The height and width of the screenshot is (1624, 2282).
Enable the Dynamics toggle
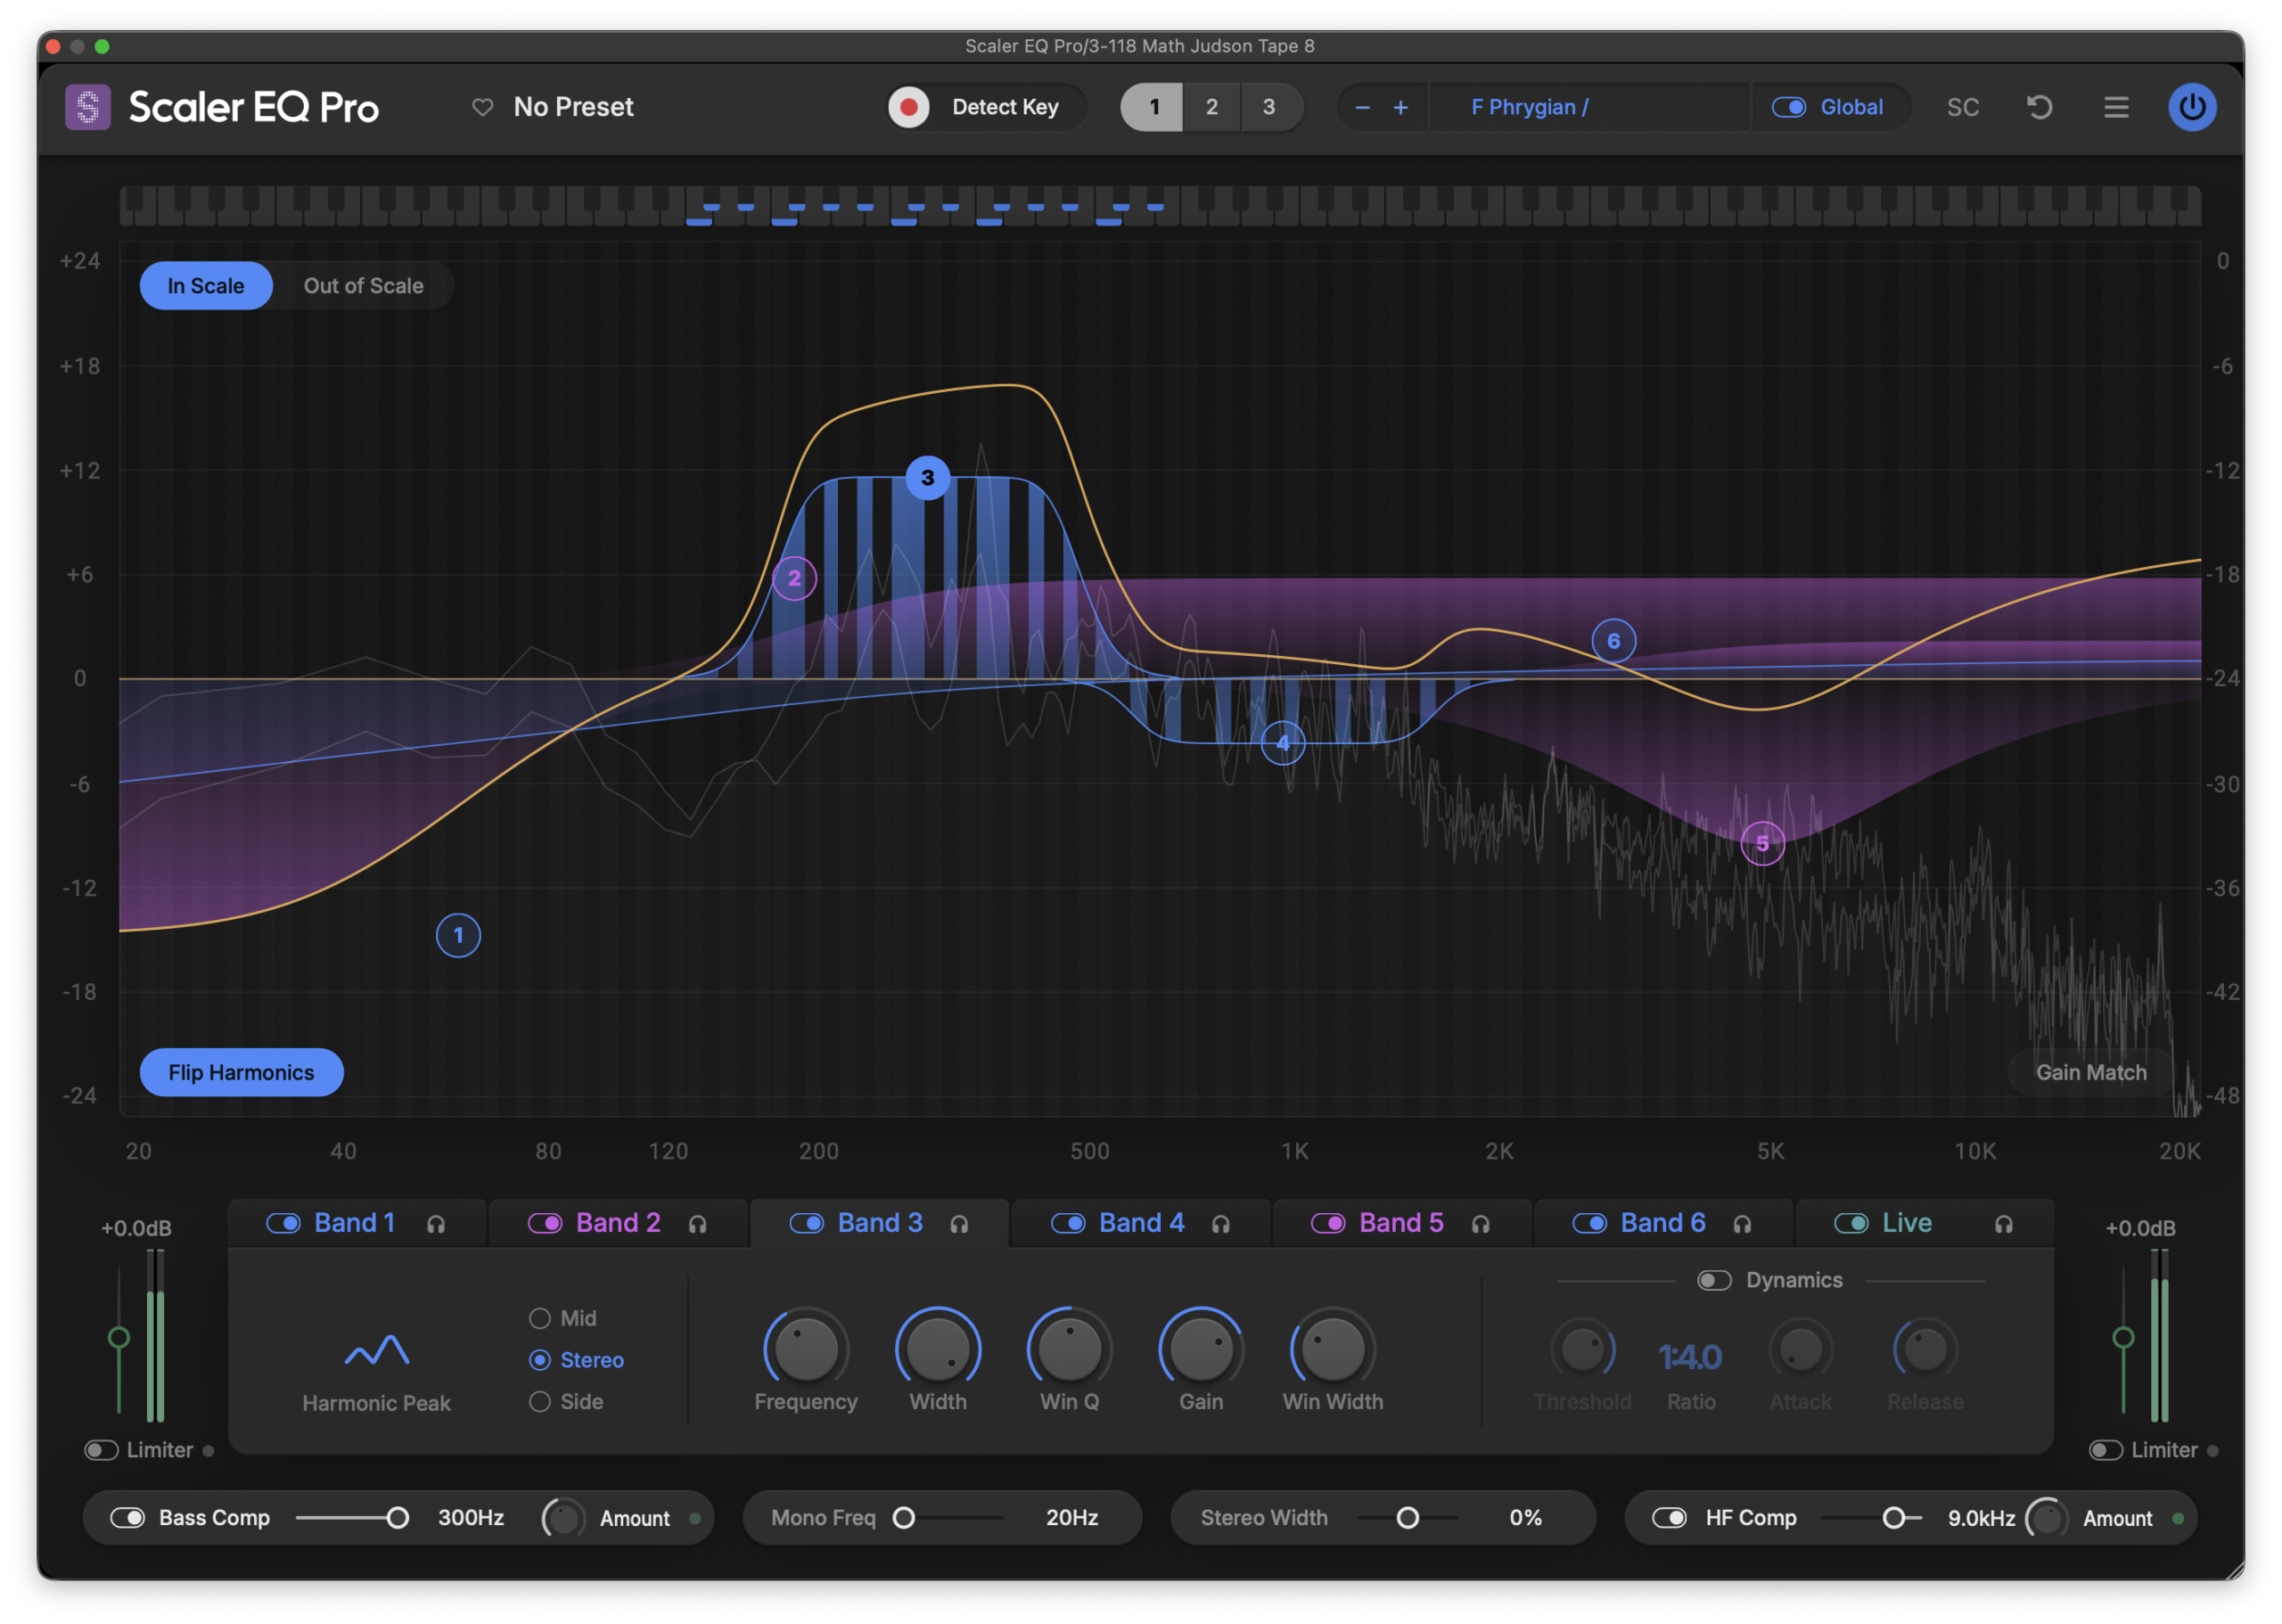click(1714, 1280)
